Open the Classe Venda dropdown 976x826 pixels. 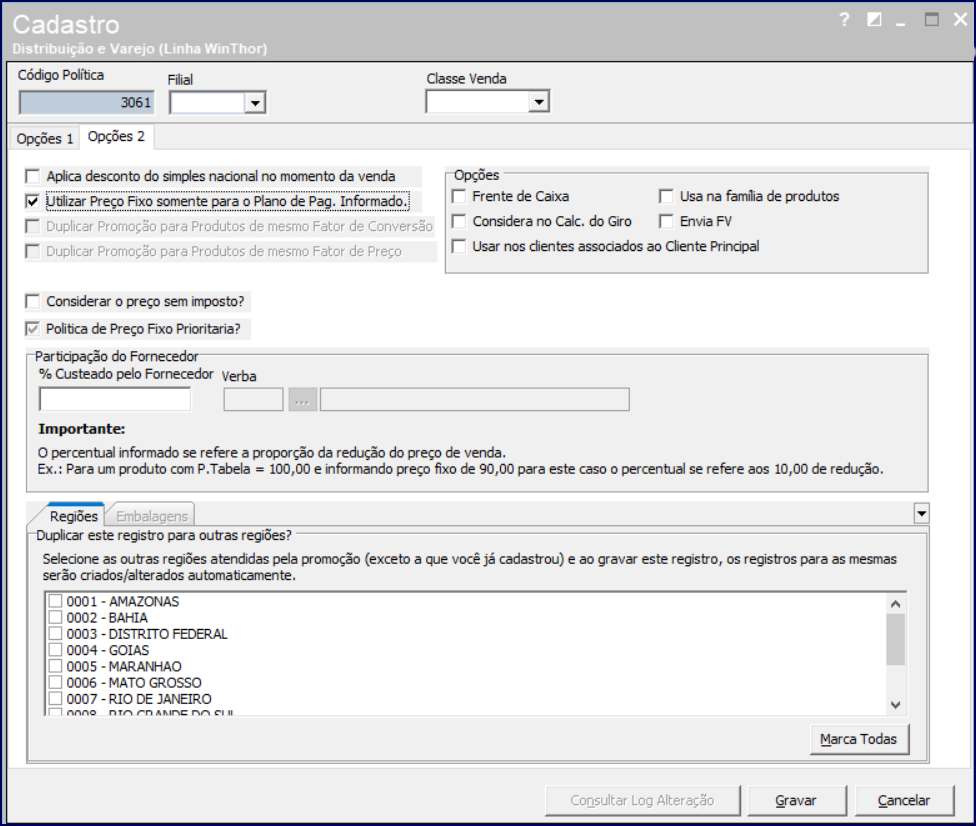pos(538,102)
